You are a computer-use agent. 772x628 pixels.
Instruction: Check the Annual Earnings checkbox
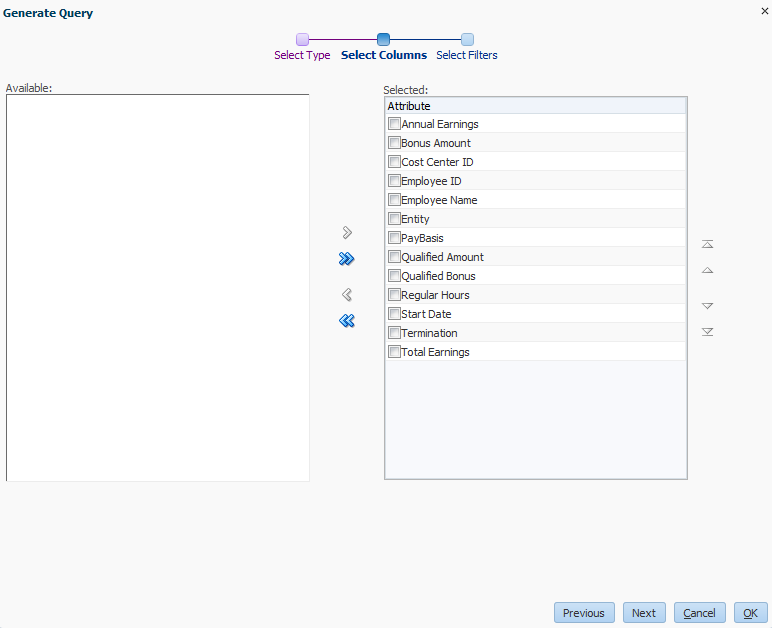pos(394,124)
